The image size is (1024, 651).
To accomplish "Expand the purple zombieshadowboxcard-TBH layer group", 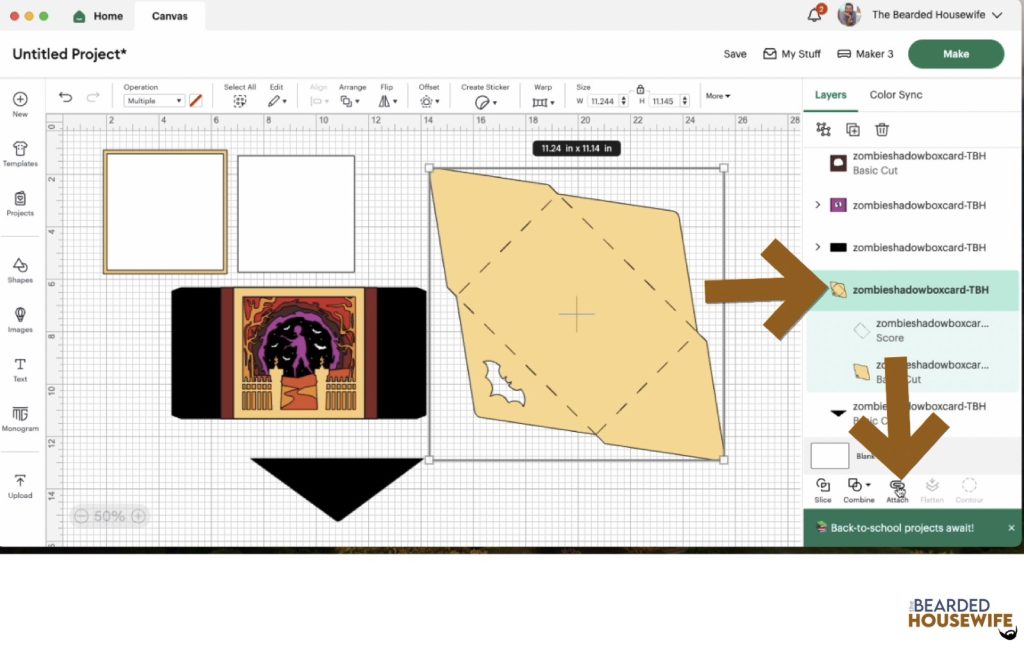I will pyautogui.click(x=818, y=205).
